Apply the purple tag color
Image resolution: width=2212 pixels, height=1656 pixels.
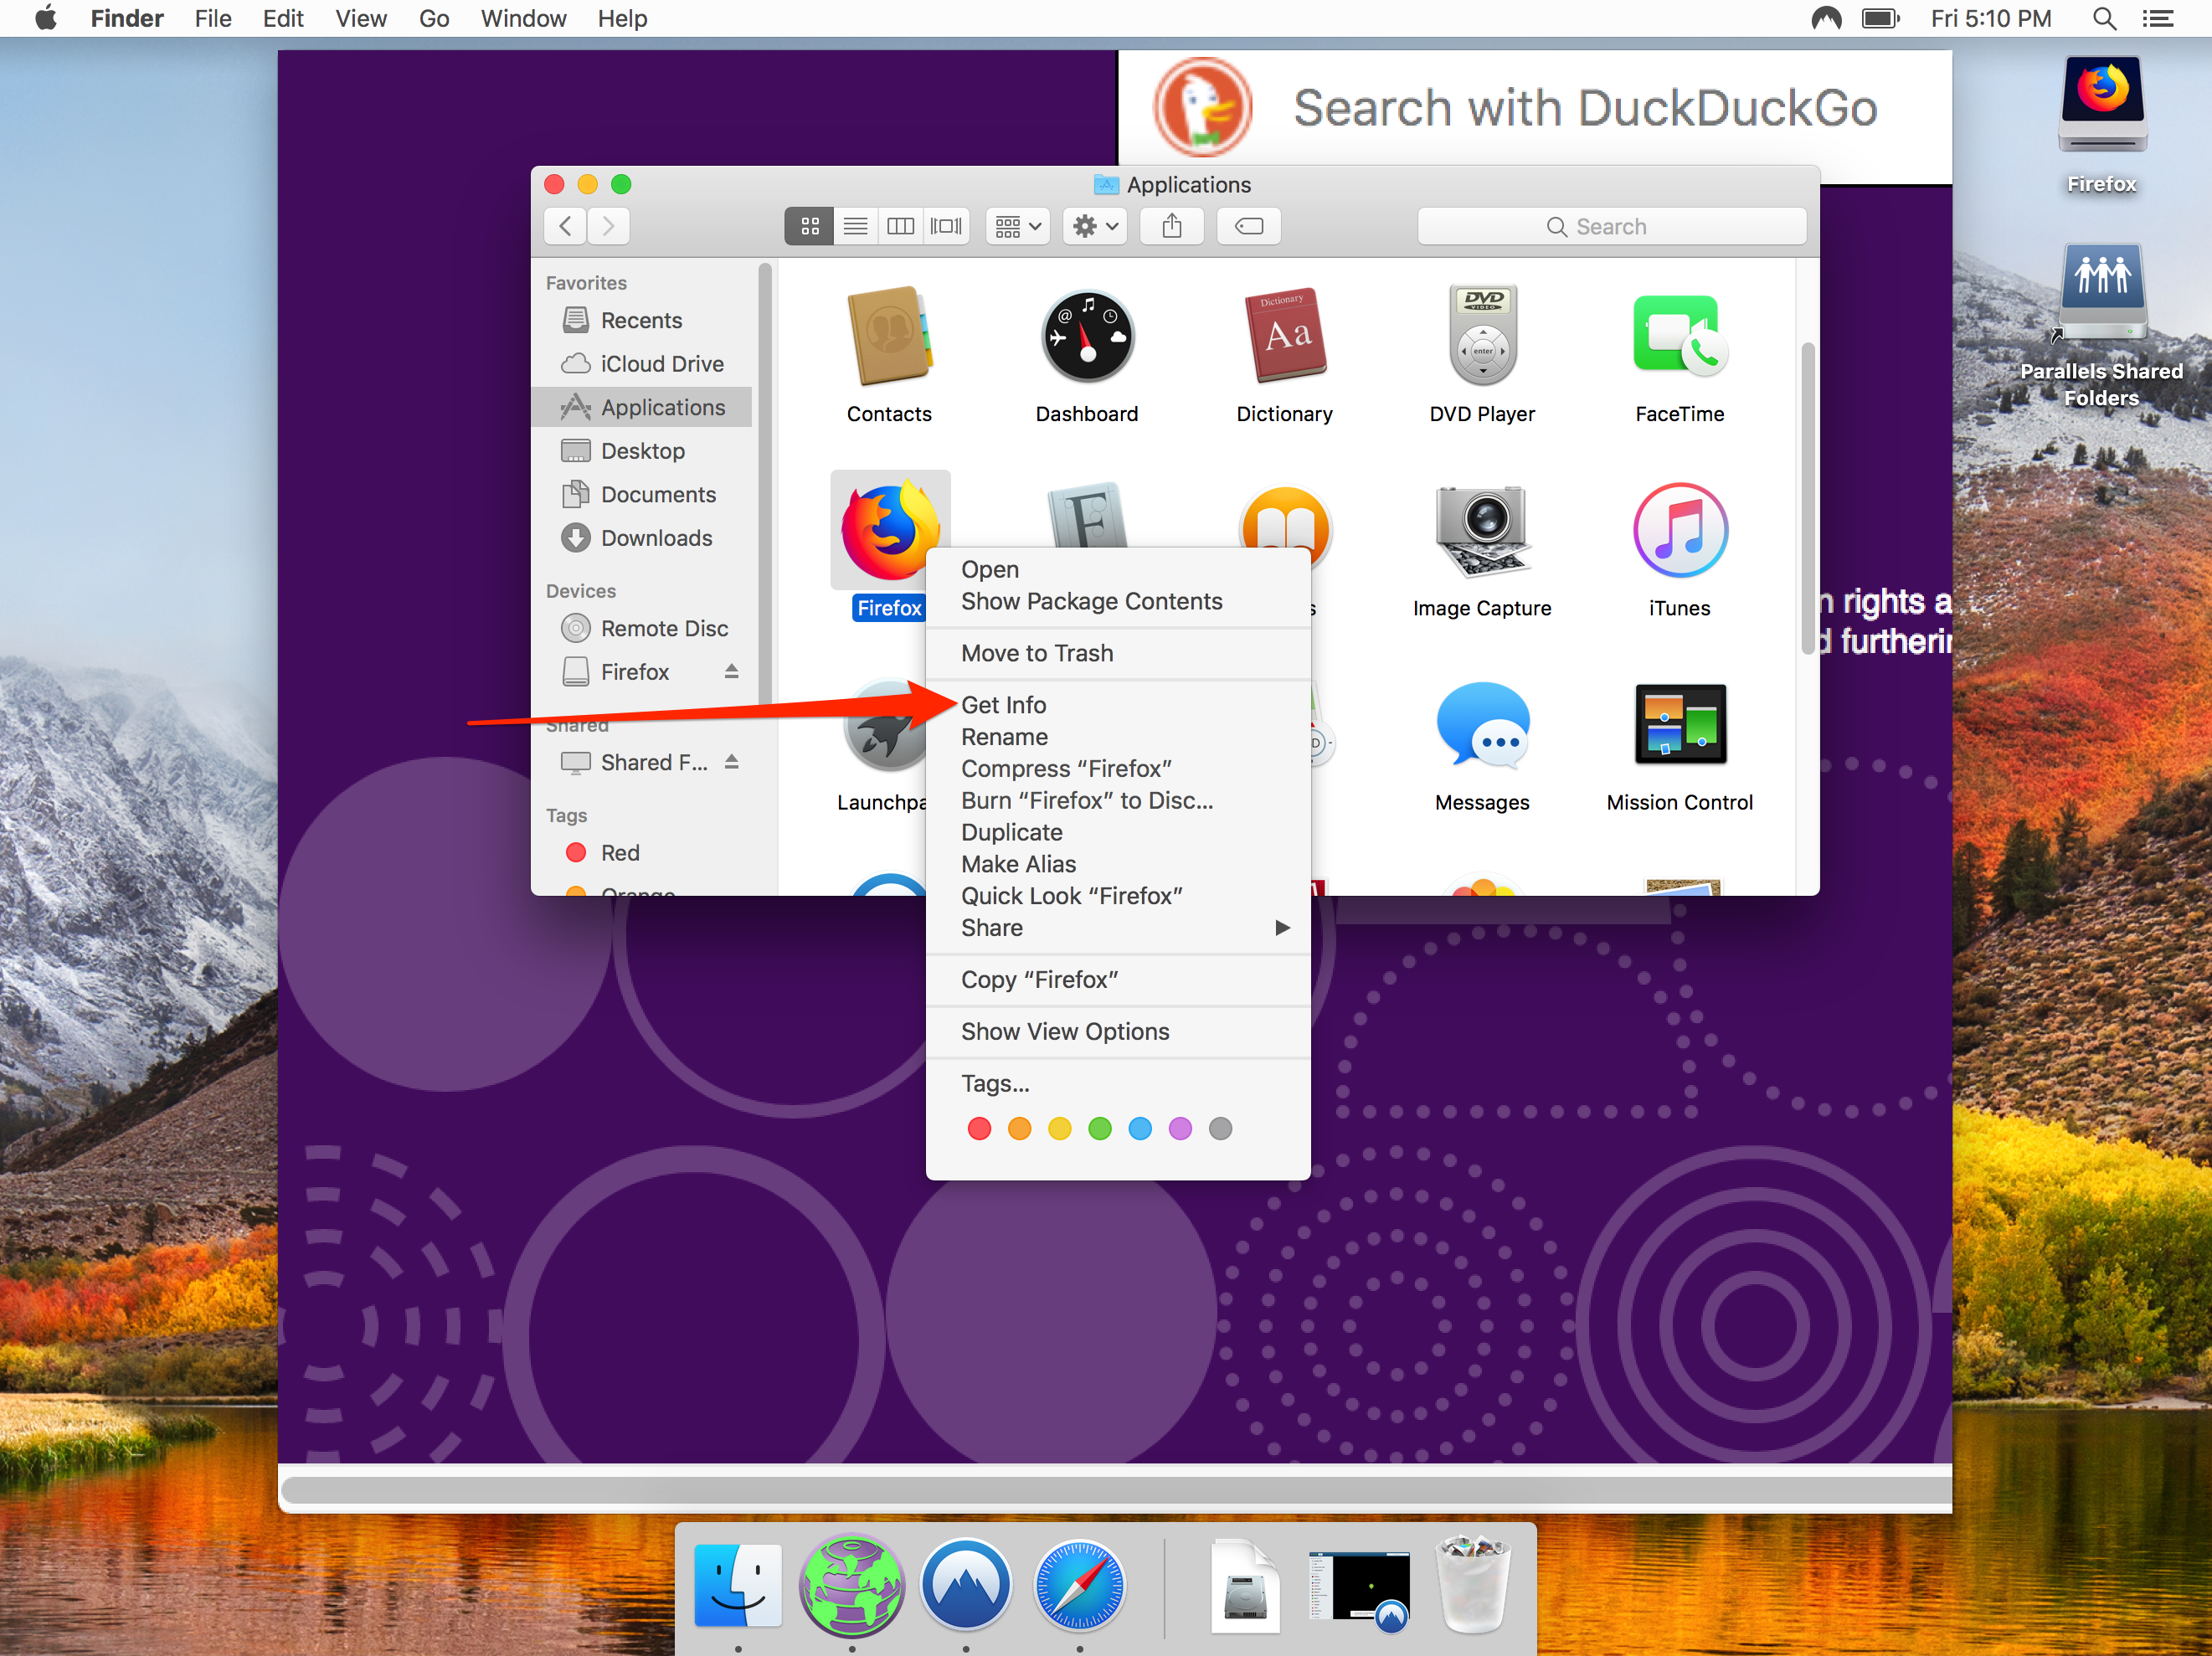[x=1180, y=1129]
